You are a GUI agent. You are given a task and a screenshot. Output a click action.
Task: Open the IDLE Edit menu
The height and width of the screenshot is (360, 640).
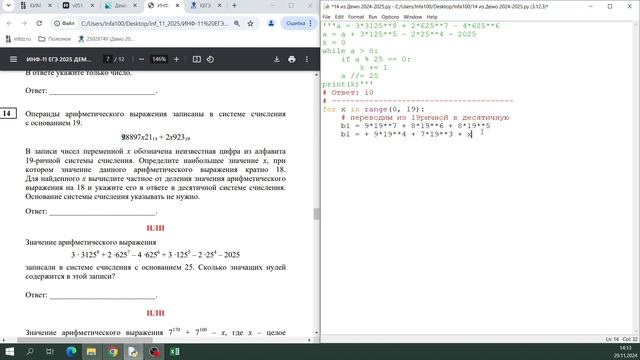coord(339,17)
